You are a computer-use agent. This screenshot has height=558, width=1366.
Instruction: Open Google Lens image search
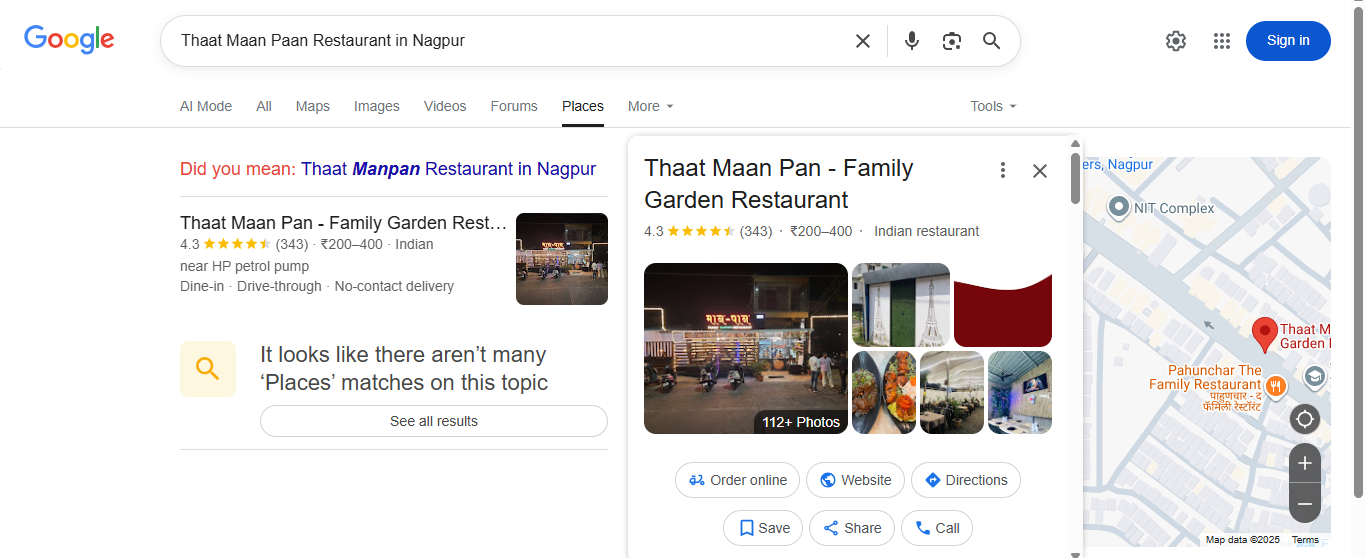click(951, 41)
